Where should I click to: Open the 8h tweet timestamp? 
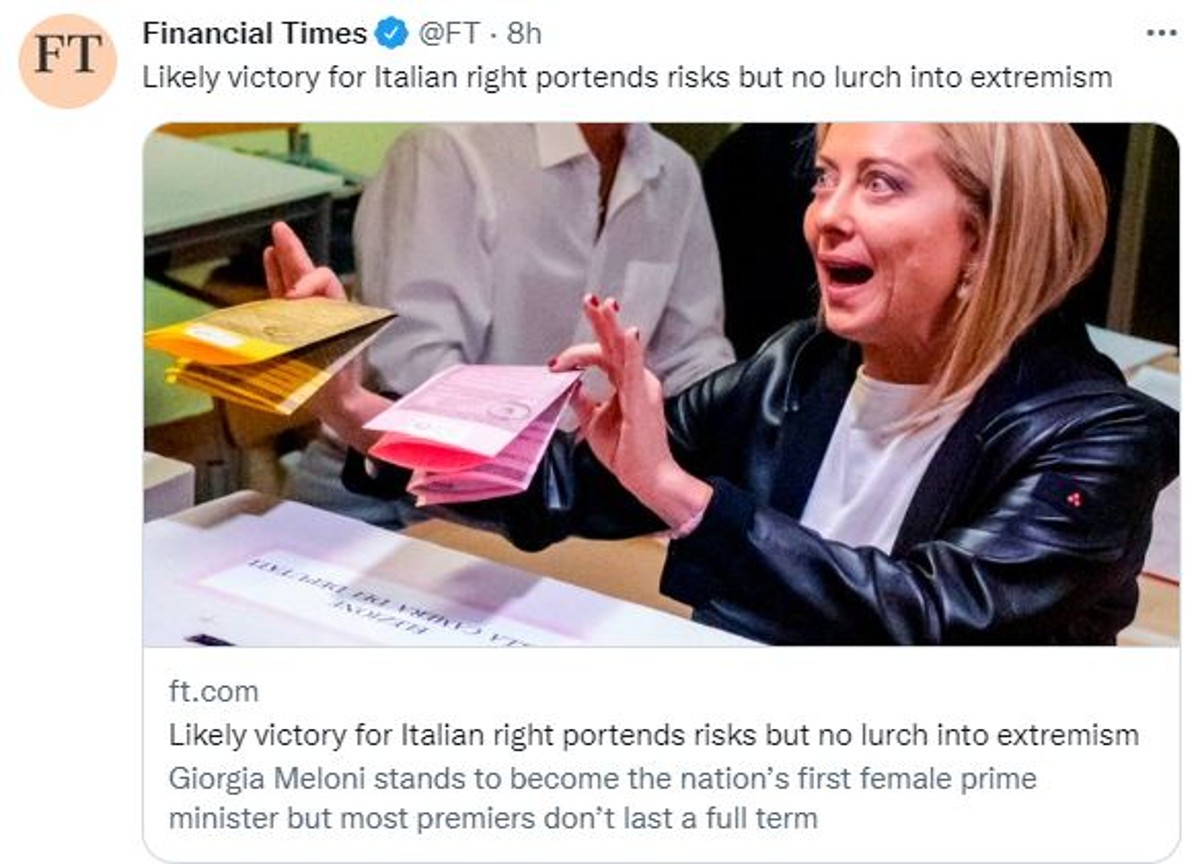524,34
